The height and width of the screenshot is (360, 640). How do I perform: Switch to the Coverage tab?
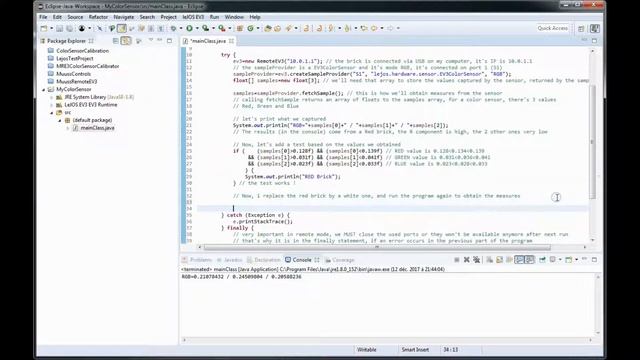[340, 260]
